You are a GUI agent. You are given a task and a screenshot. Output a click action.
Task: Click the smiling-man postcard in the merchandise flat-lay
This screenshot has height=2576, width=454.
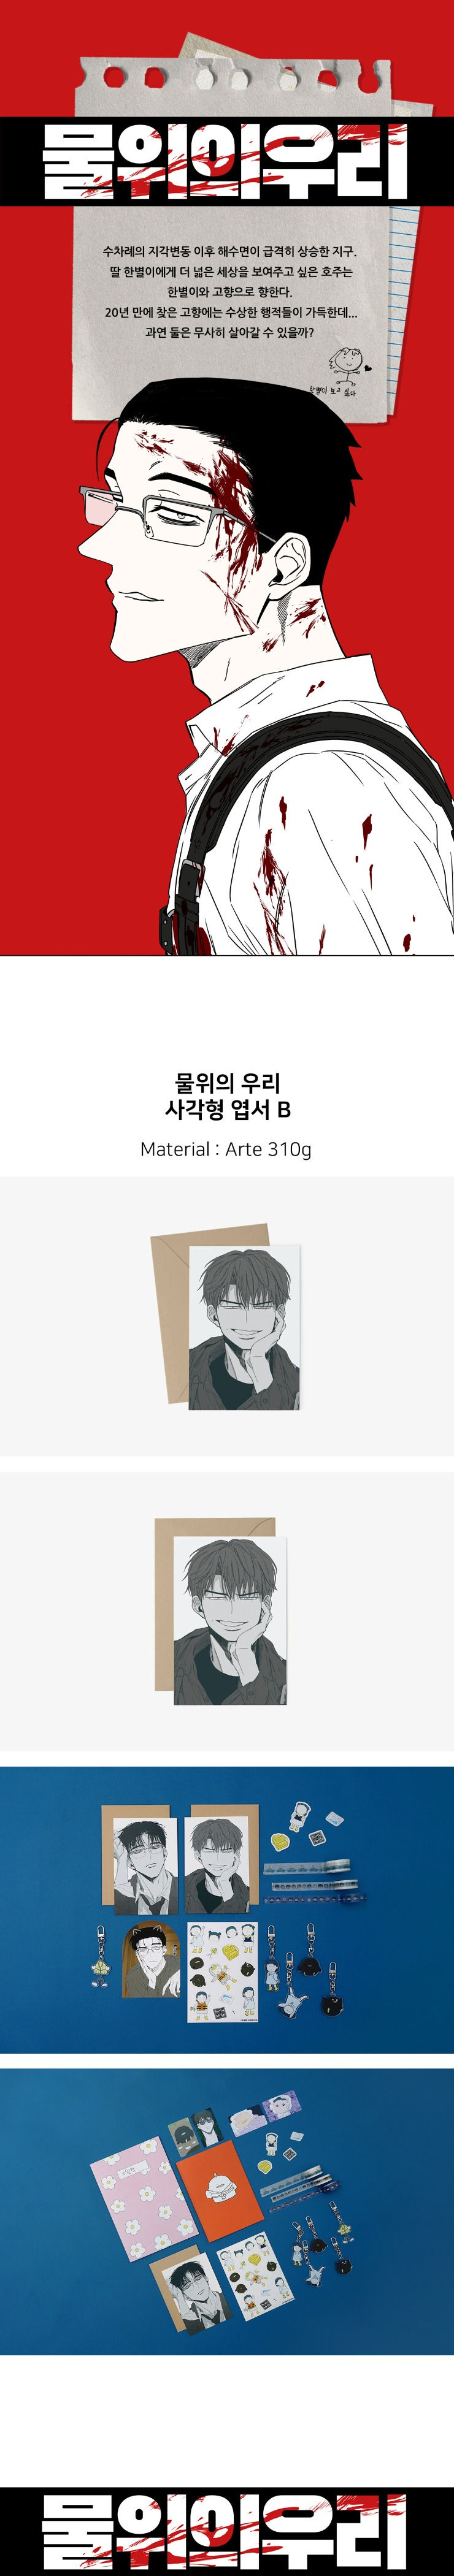[218, 1866]
